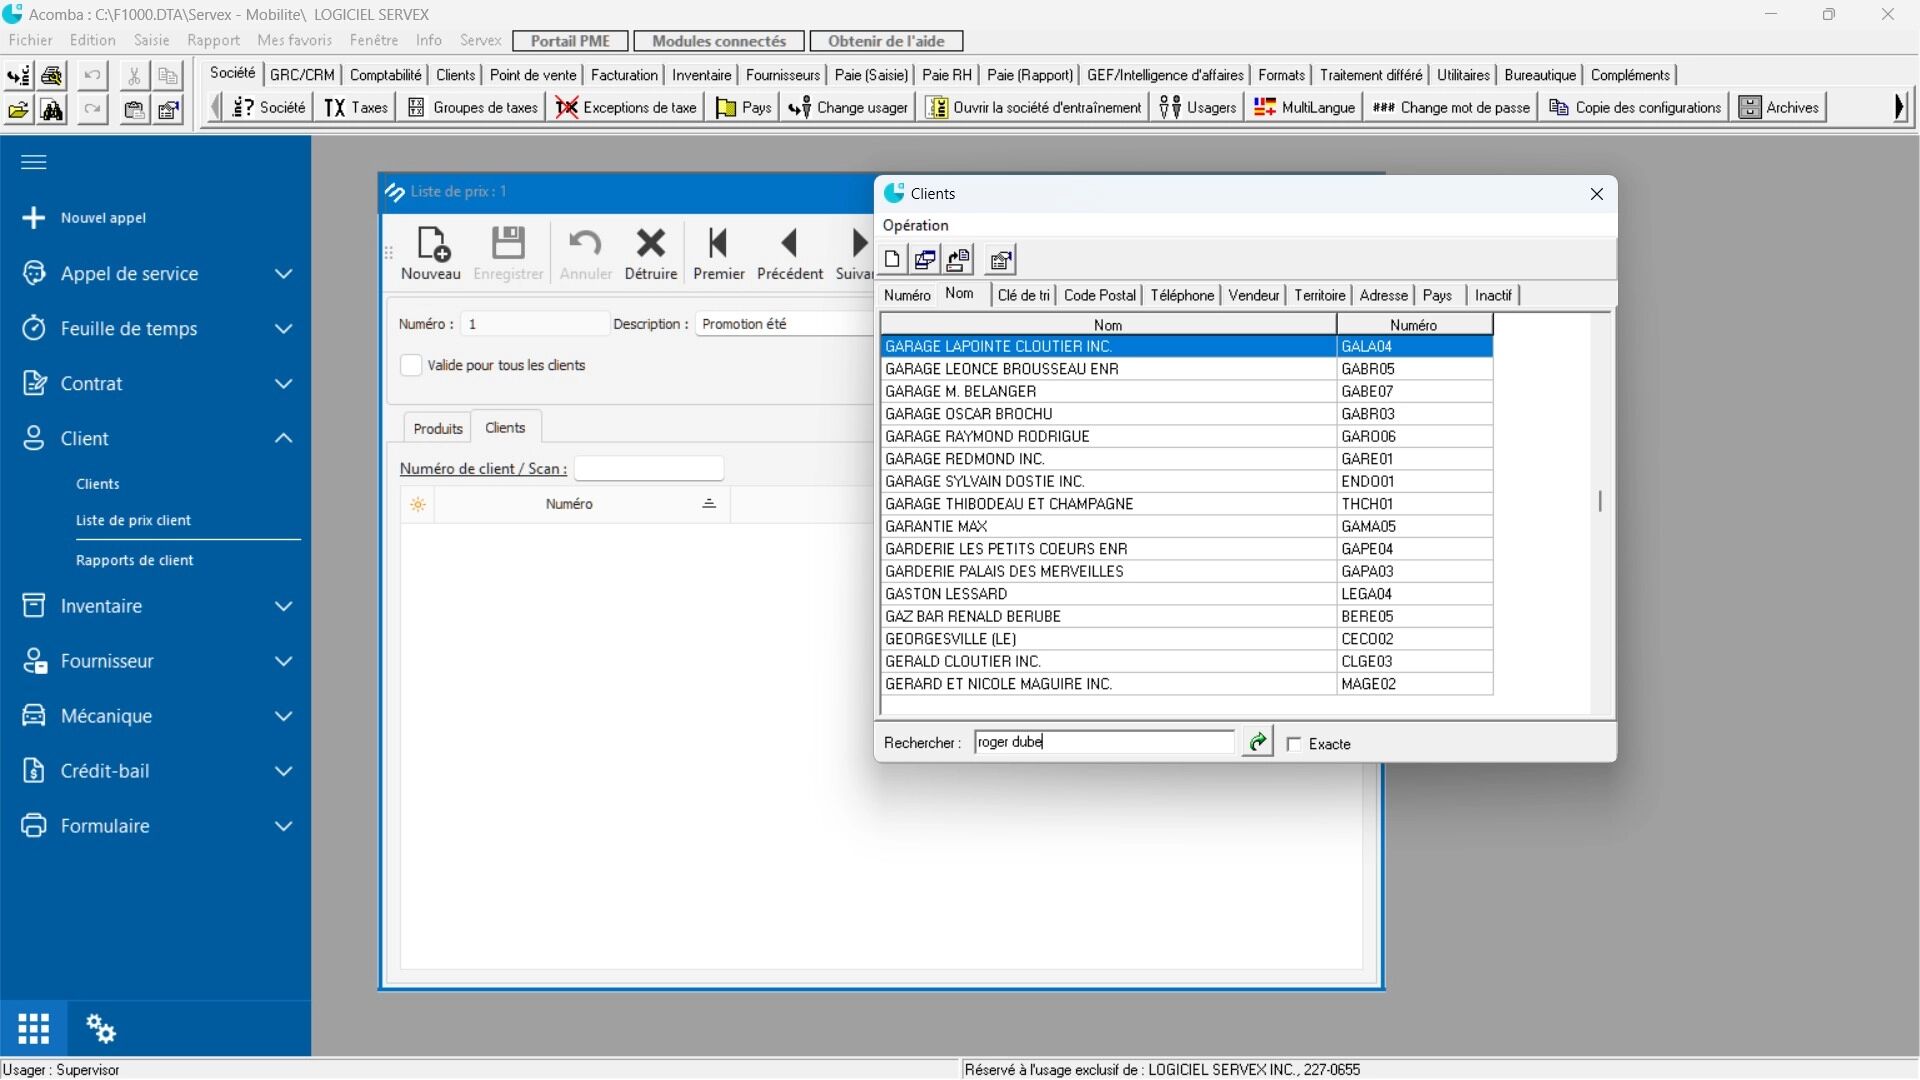Click the Détruire X icon
Viewport: 1920px width, 1080px height.
(x=651, y=244)
